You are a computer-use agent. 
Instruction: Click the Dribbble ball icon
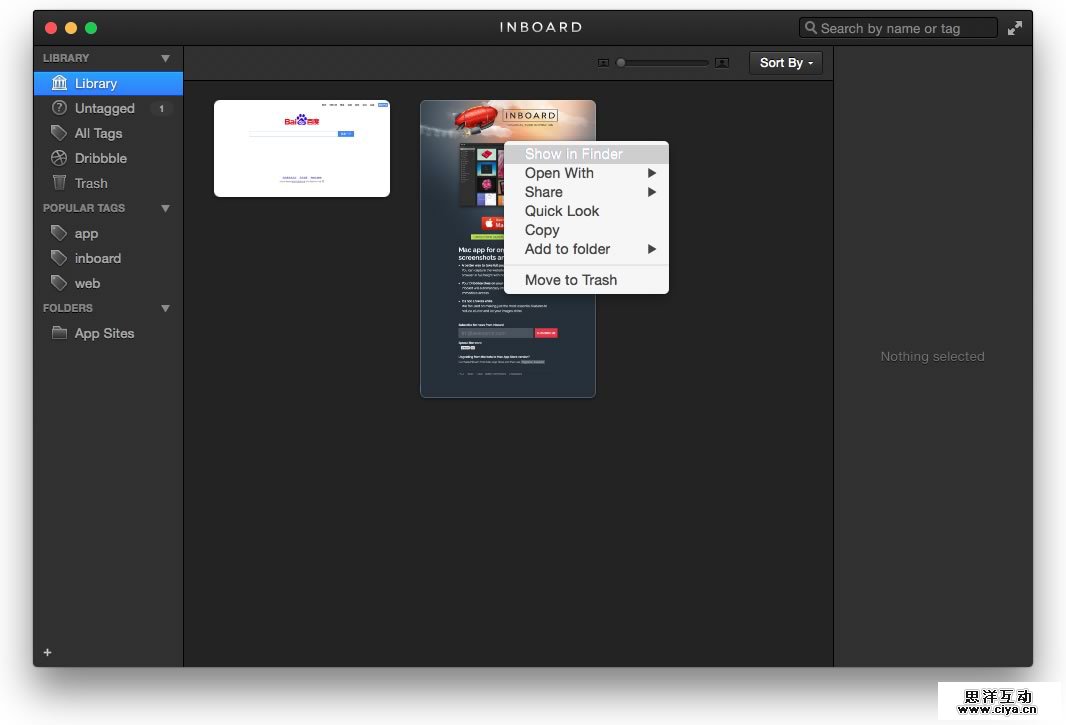click(x=59, y=158)
